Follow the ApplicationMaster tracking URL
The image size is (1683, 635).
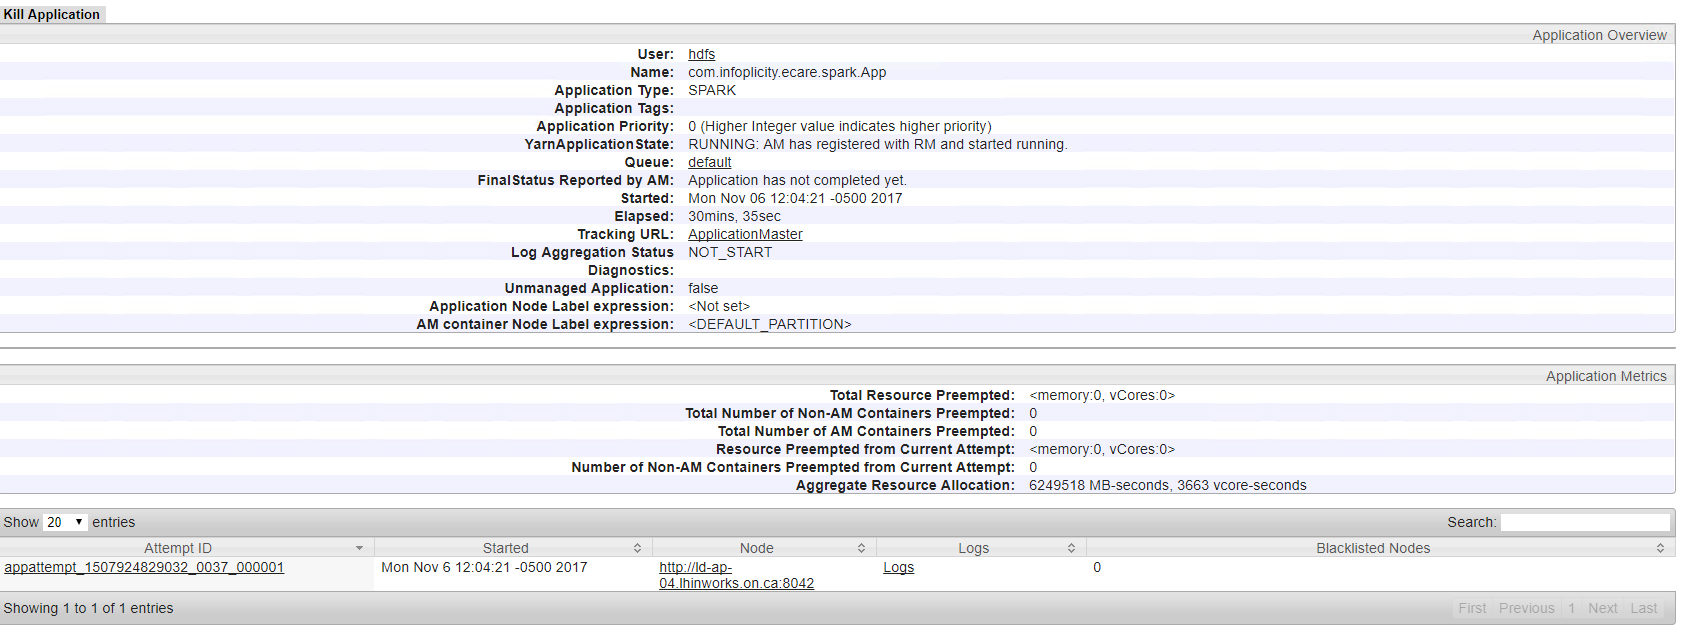tap(745, 234)
